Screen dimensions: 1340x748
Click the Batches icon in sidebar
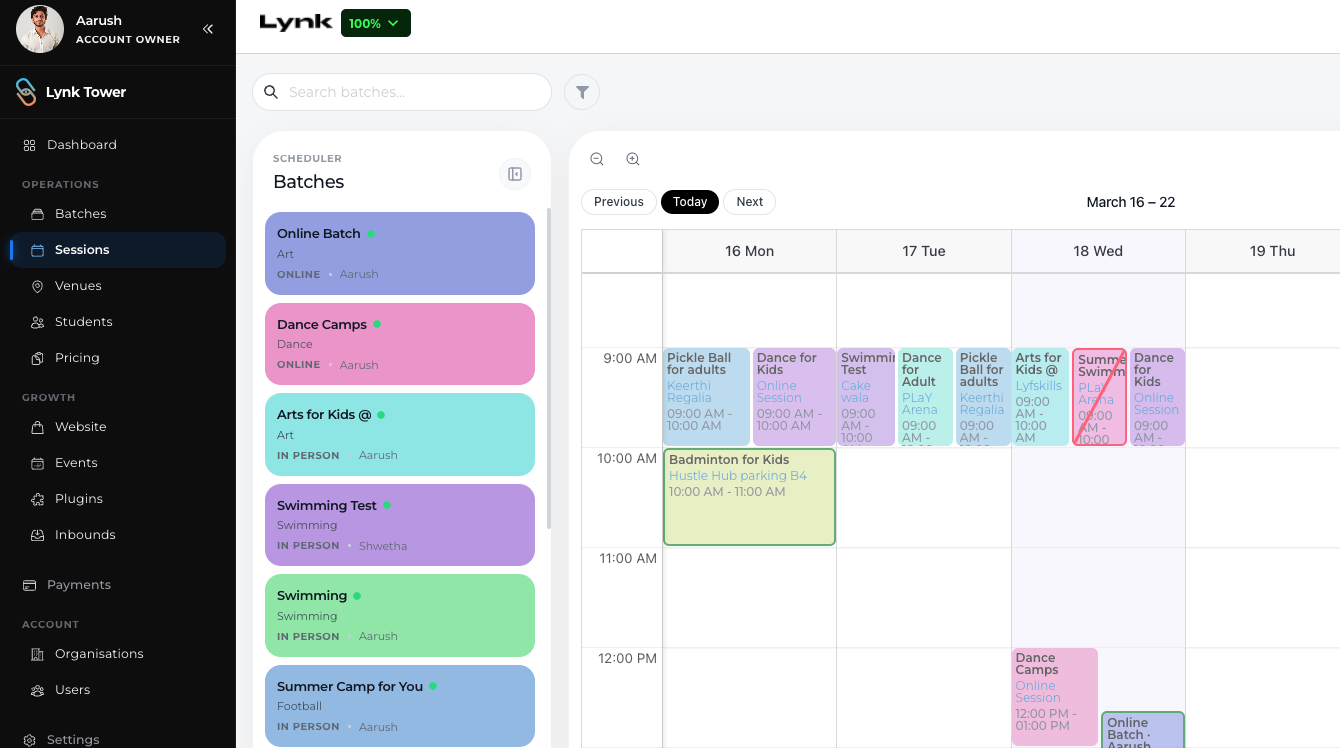pyautogui.click(x=38, y=214)
